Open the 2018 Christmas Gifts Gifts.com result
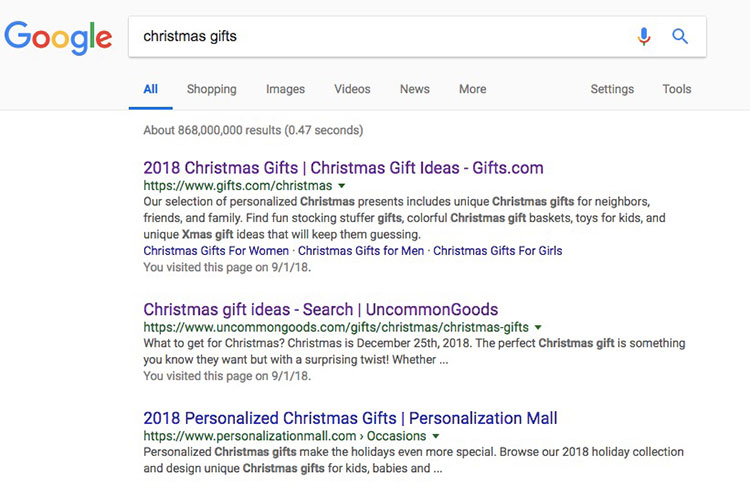The height and width of the screenshot is (487, 750). (x=343, y=168)
